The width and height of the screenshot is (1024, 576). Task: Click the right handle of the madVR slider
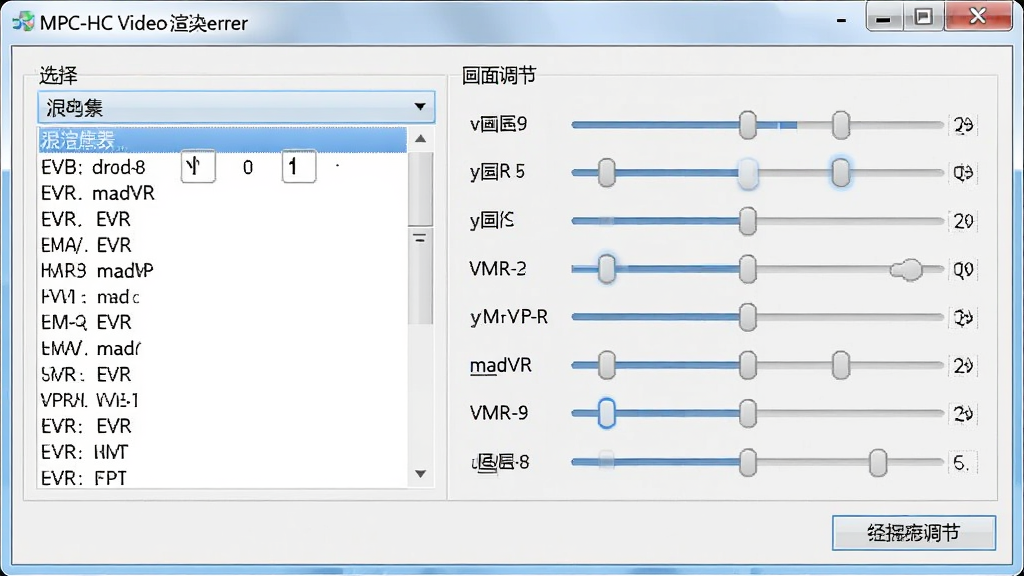pyautogui.click(x=841, y=365)
